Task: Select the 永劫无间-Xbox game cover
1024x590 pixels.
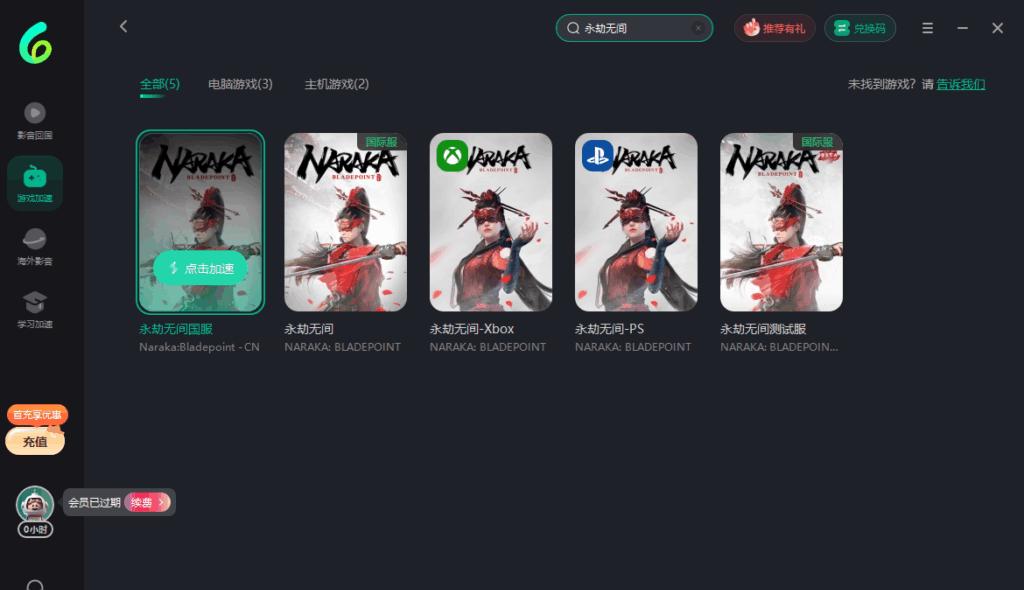Action: tap(491, 222)
